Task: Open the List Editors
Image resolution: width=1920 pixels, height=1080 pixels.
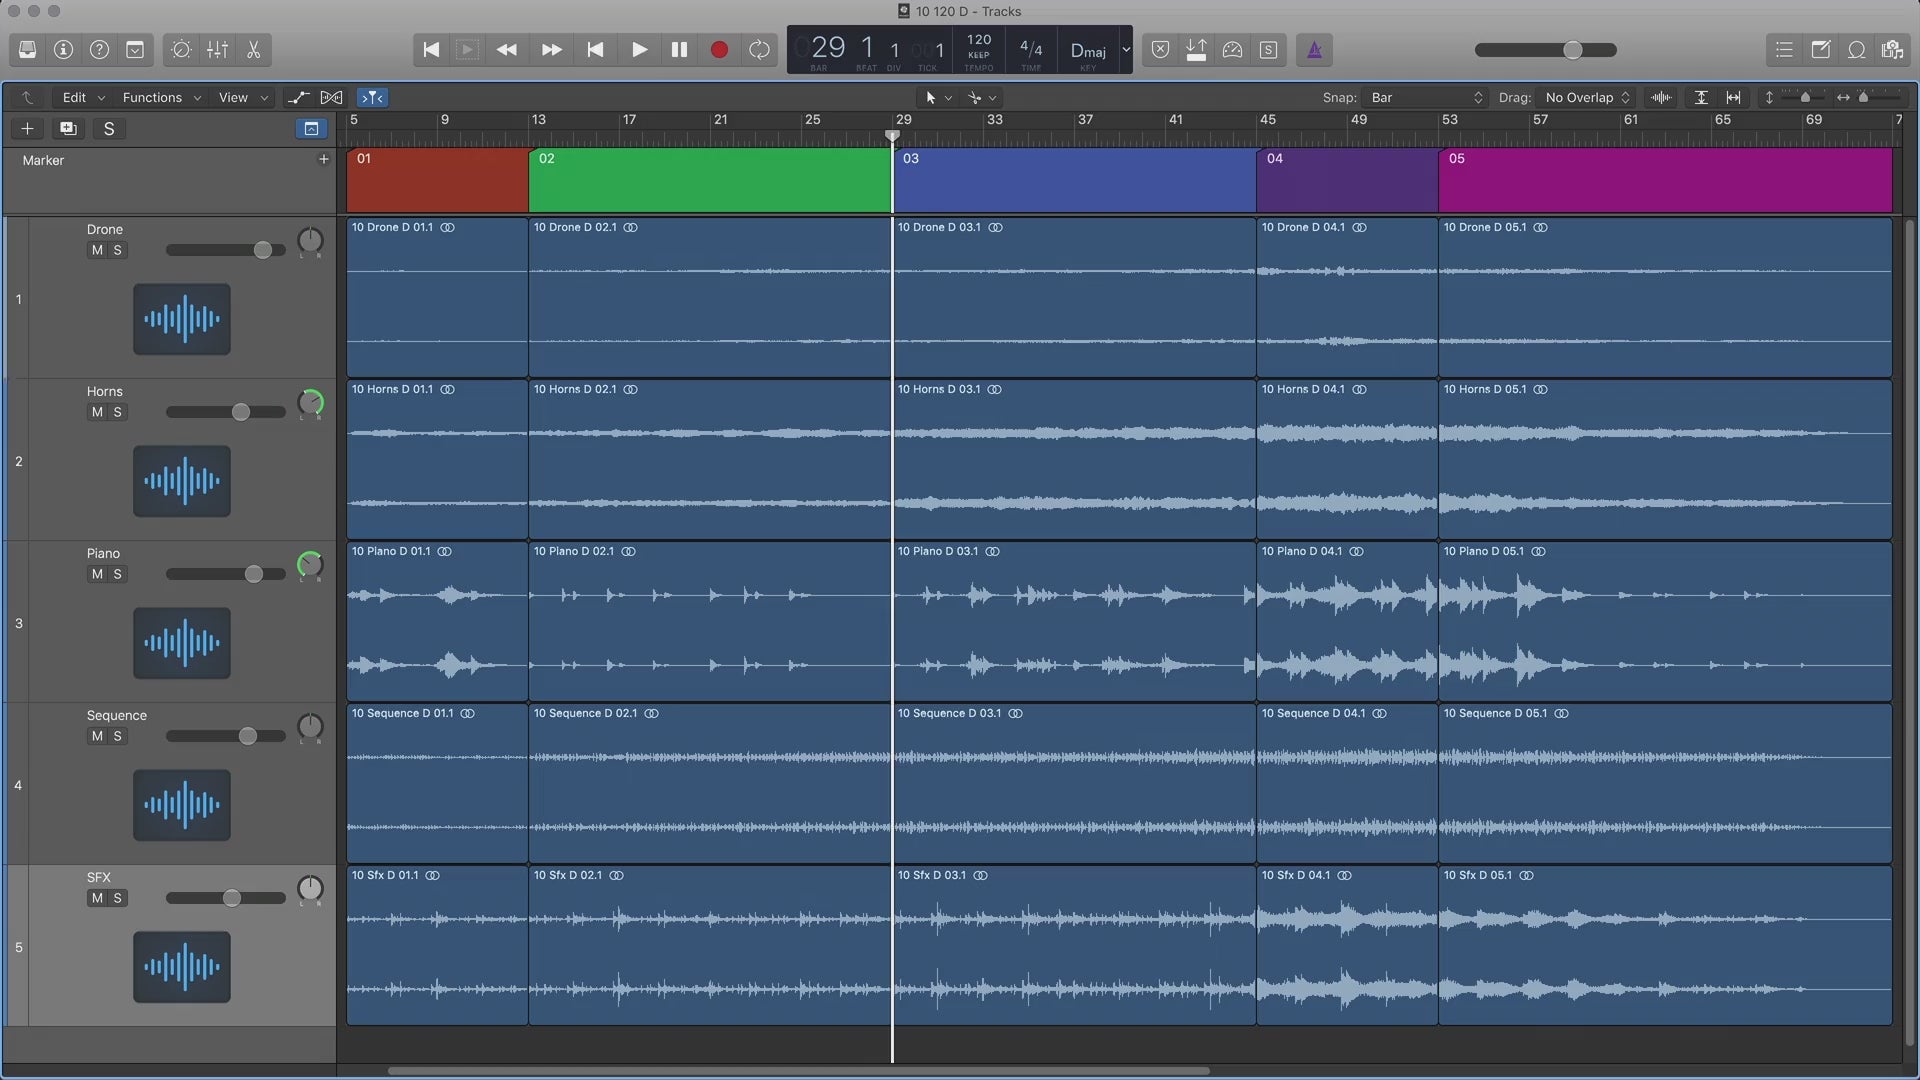Action: [x=1784, y=50]
